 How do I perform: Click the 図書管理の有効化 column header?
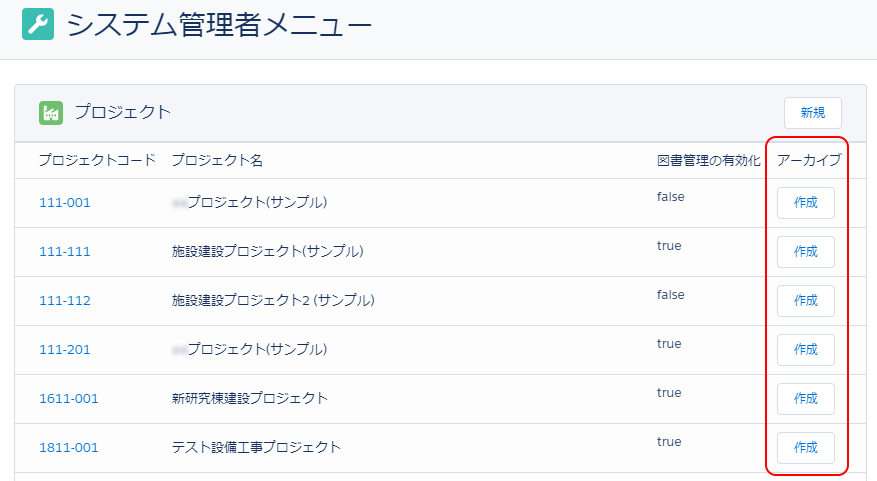[709, 161]
